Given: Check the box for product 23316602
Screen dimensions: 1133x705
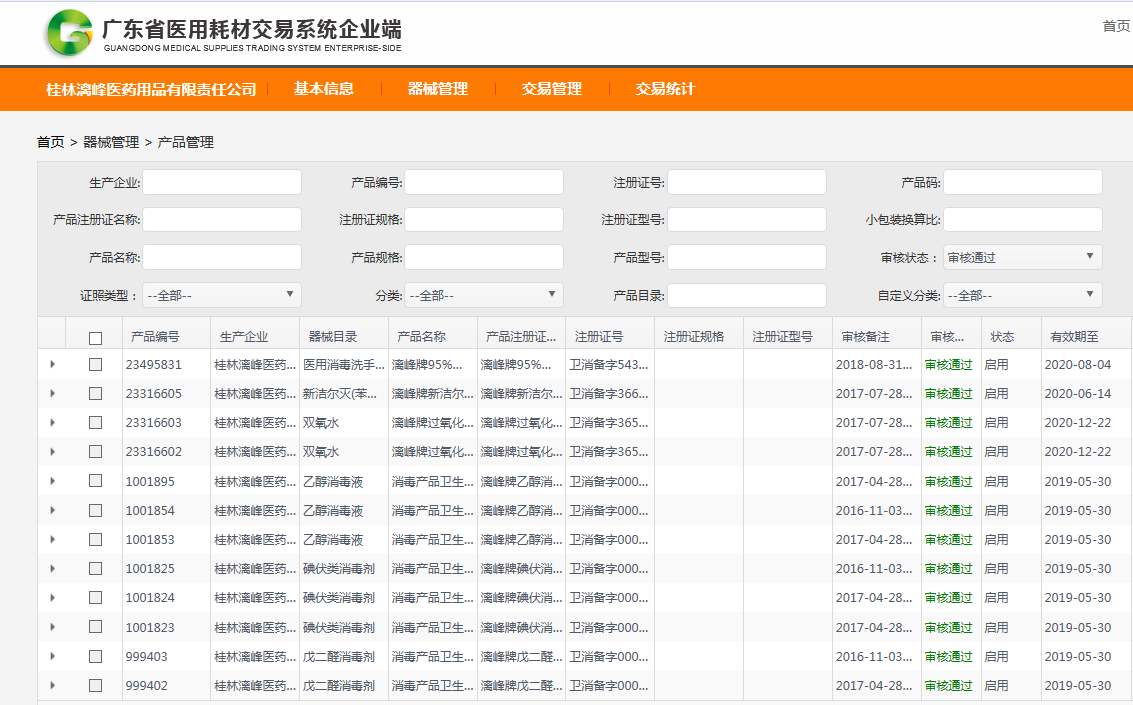Looking at the screenshot, I should point(95,451).
